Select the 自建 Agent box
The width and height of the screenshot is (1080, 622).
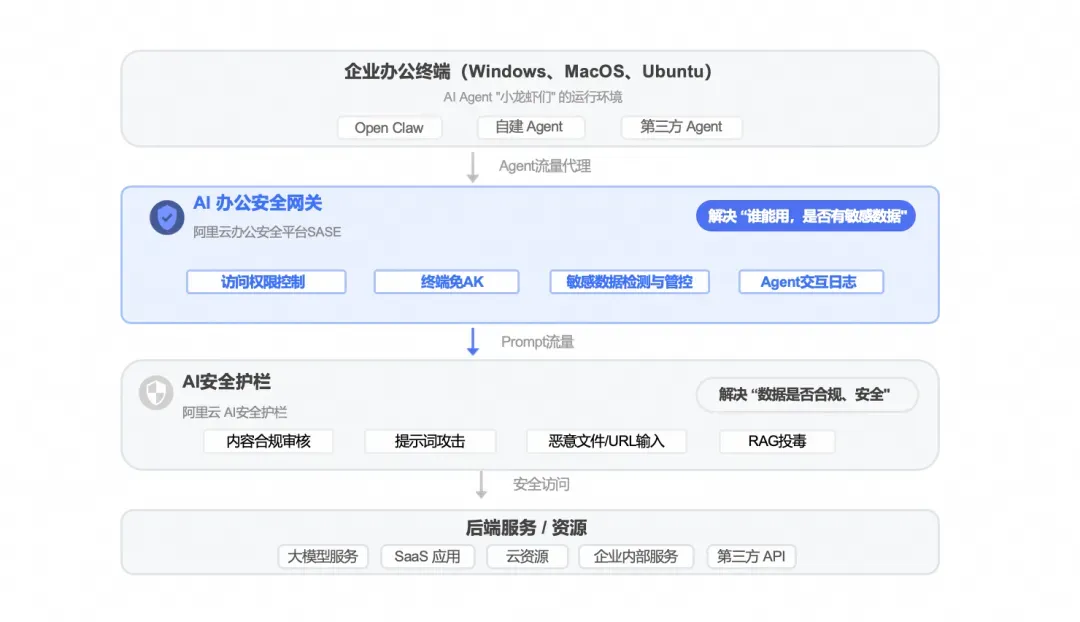point(530,127)
